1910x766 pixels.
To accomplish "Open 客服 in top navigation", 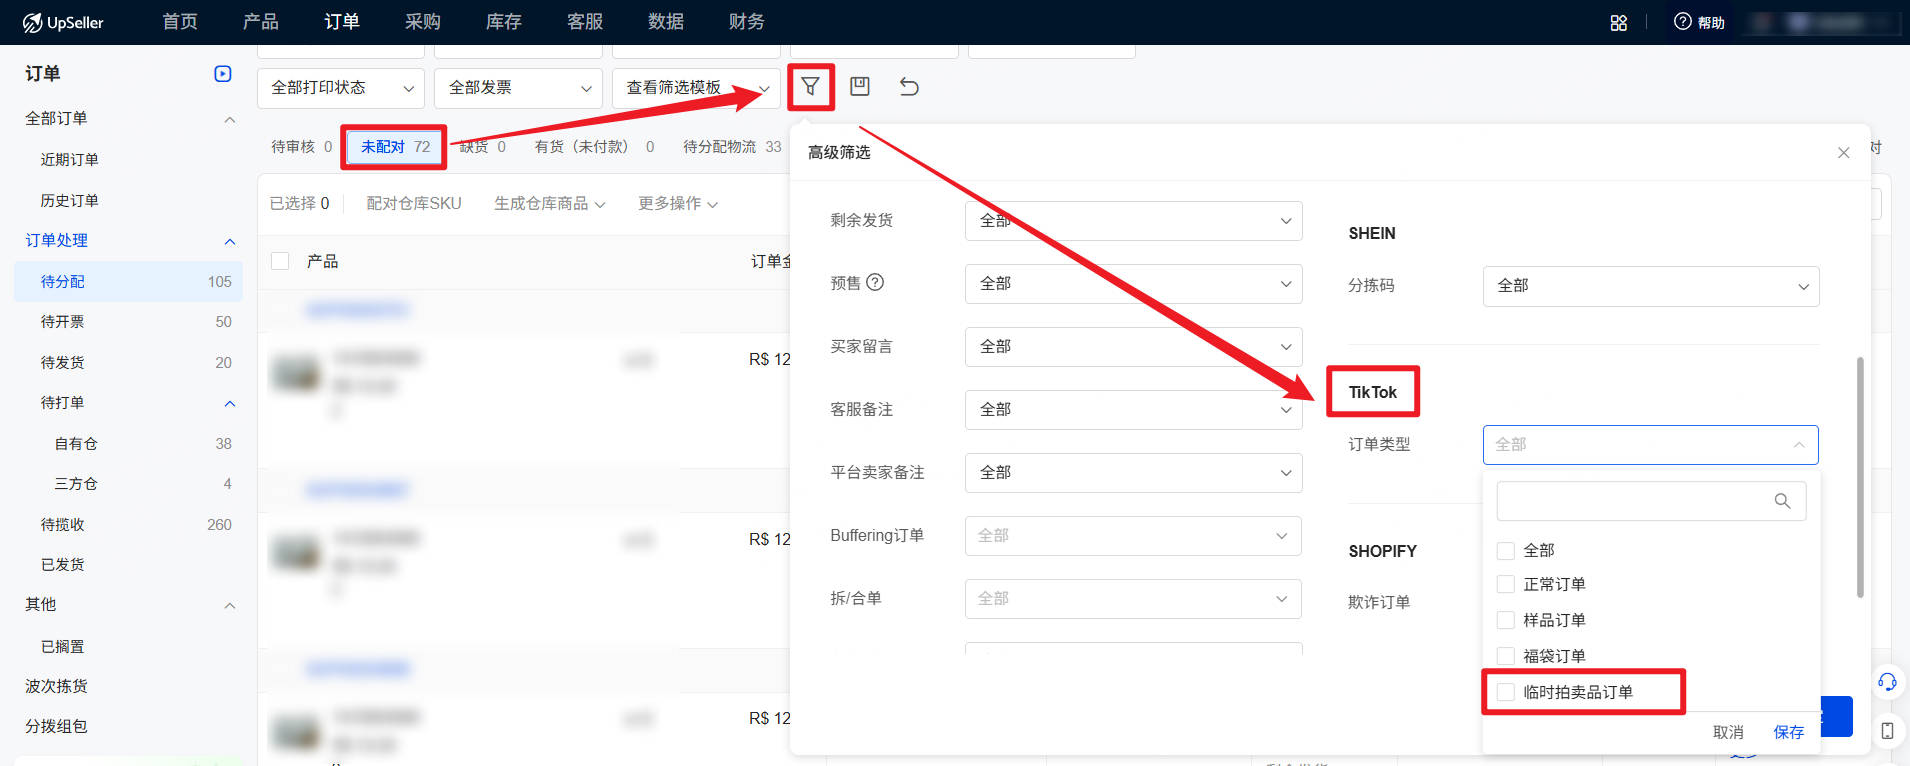I will (585, 22).
